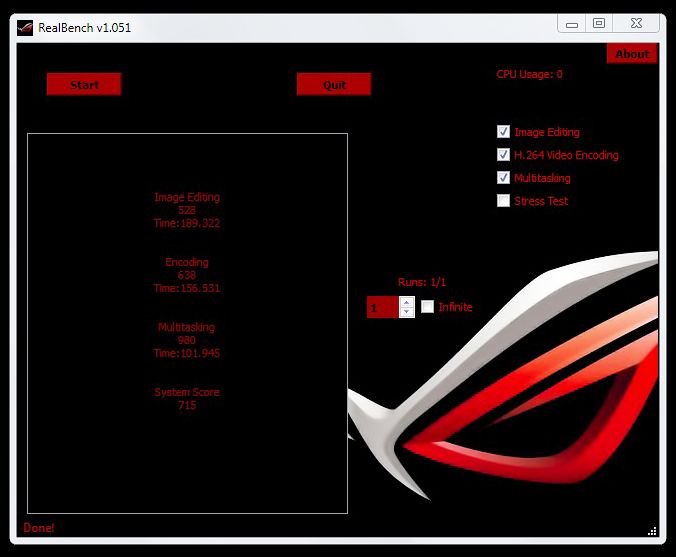Click the 'Image Editing' result label

187,197
